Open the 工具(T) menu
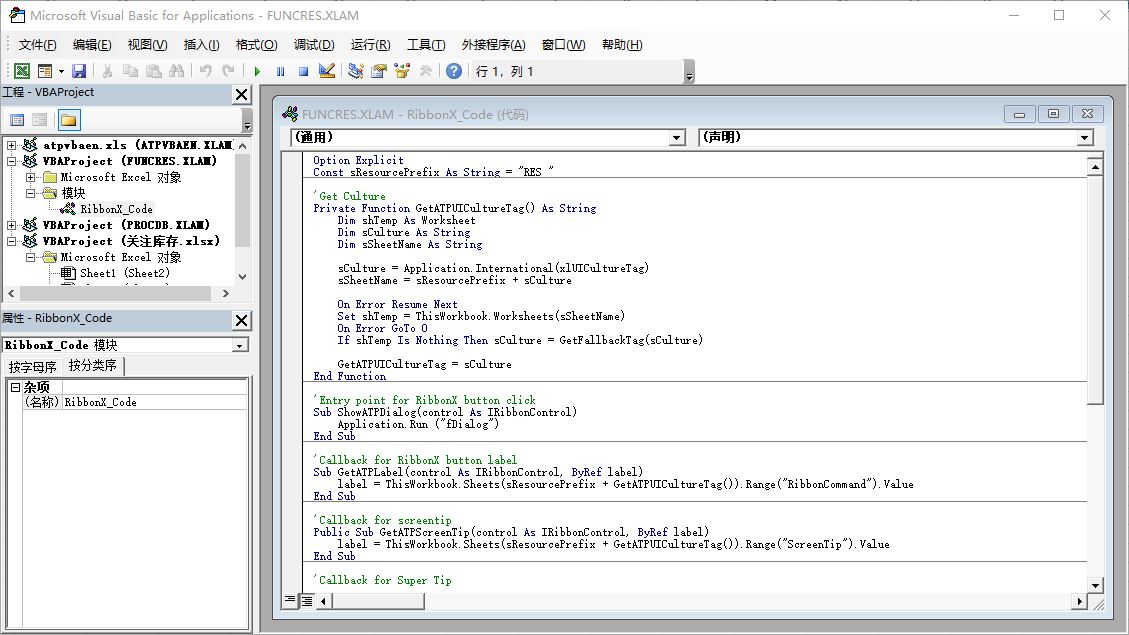1129x635 pixels. pos(426,45)
